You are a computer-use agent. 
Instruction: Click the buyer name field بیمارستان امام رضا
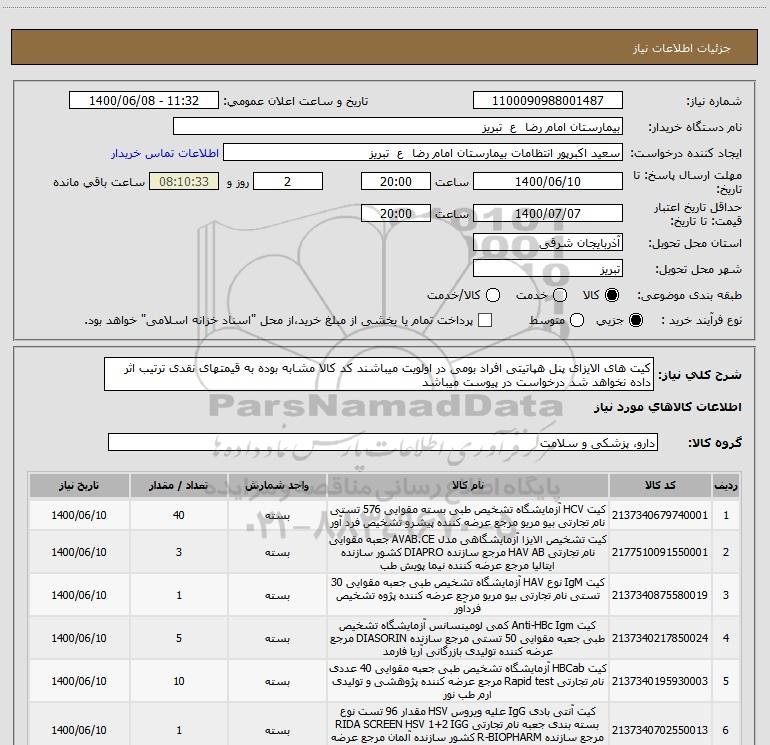tap(398, 127)
